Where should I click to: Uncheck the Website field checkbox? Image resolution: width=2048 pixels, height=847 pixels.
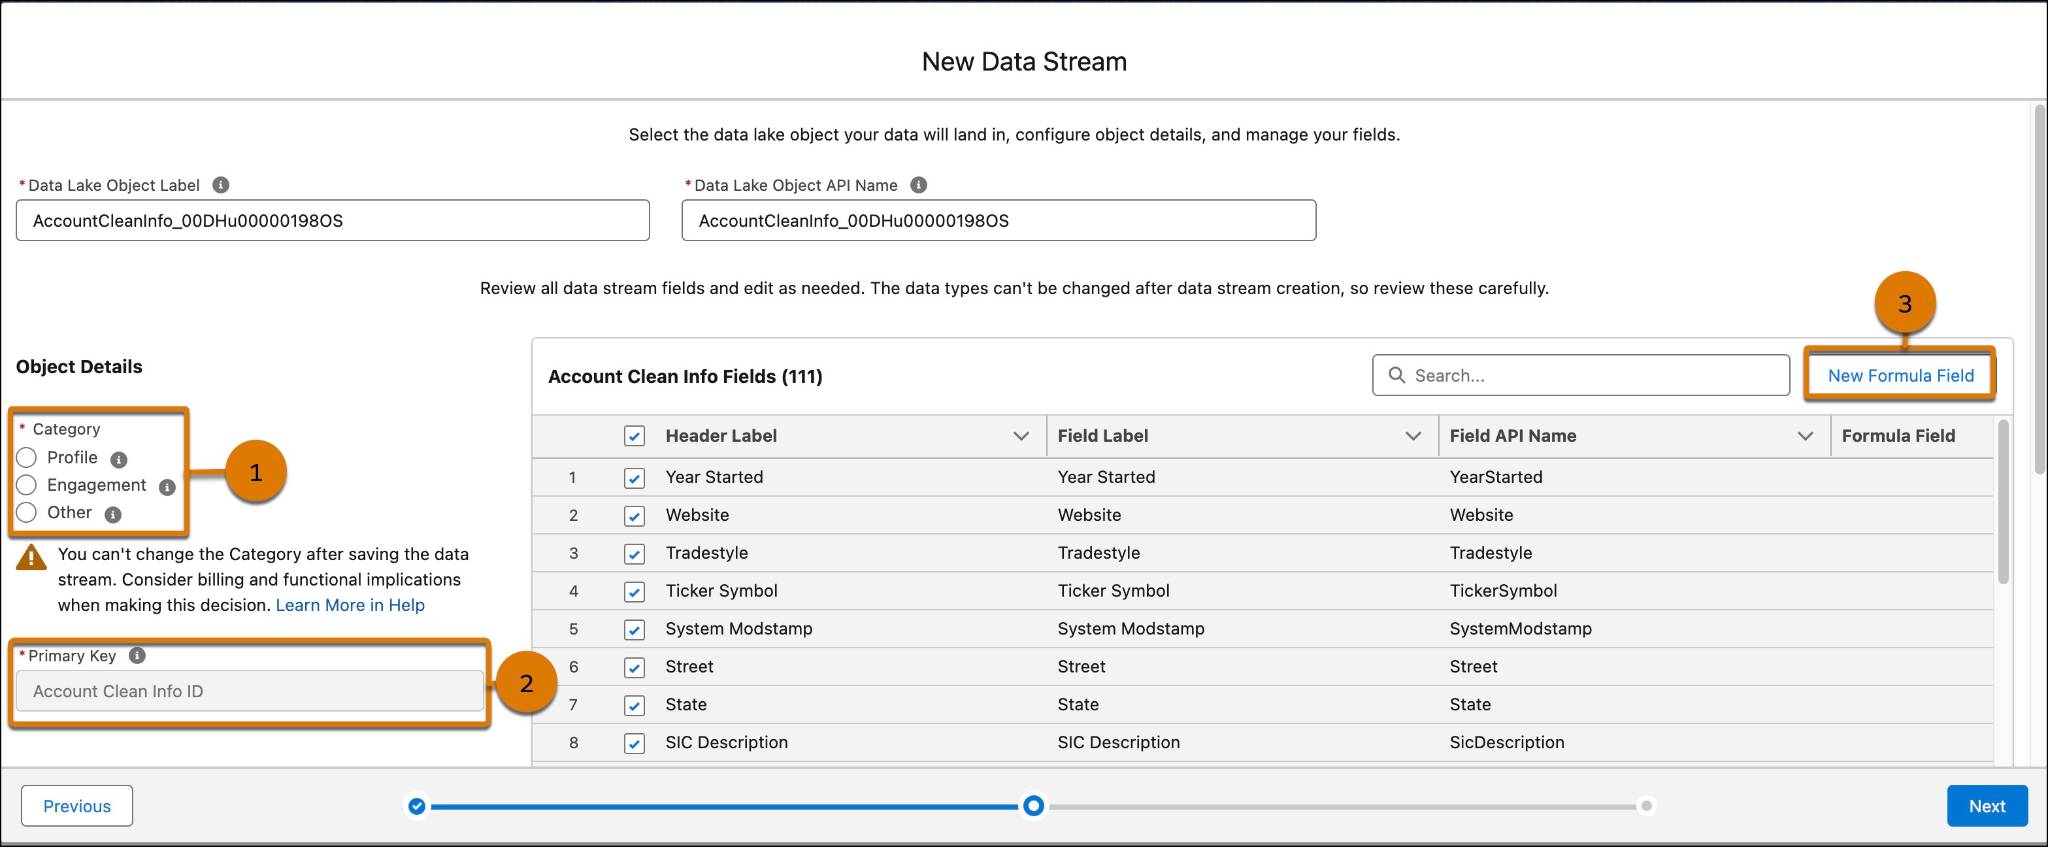click(634, 516)
